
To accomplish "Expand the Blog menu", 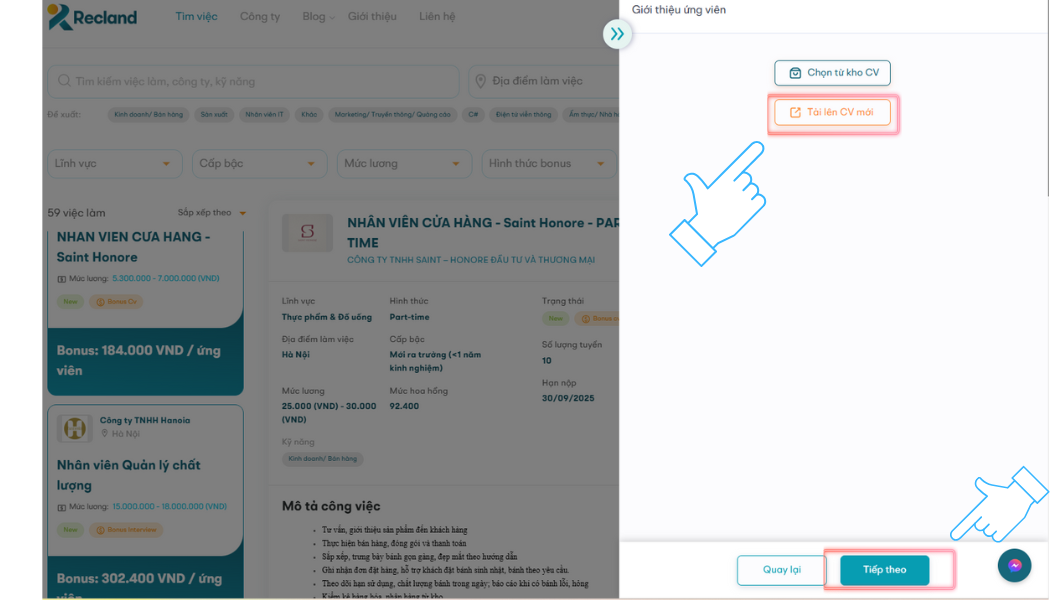I will click(318, 17).
